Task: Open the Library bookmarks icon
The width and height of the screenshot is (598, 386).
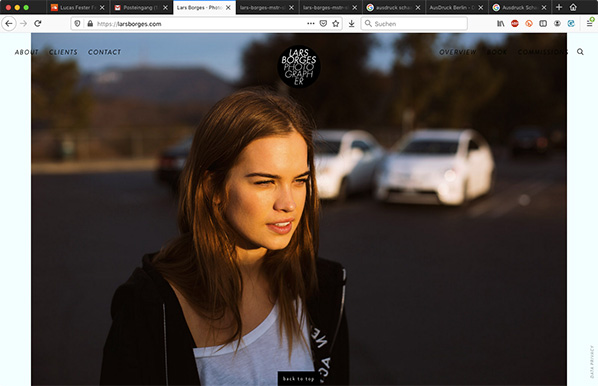Action: [x=501, y=24]
